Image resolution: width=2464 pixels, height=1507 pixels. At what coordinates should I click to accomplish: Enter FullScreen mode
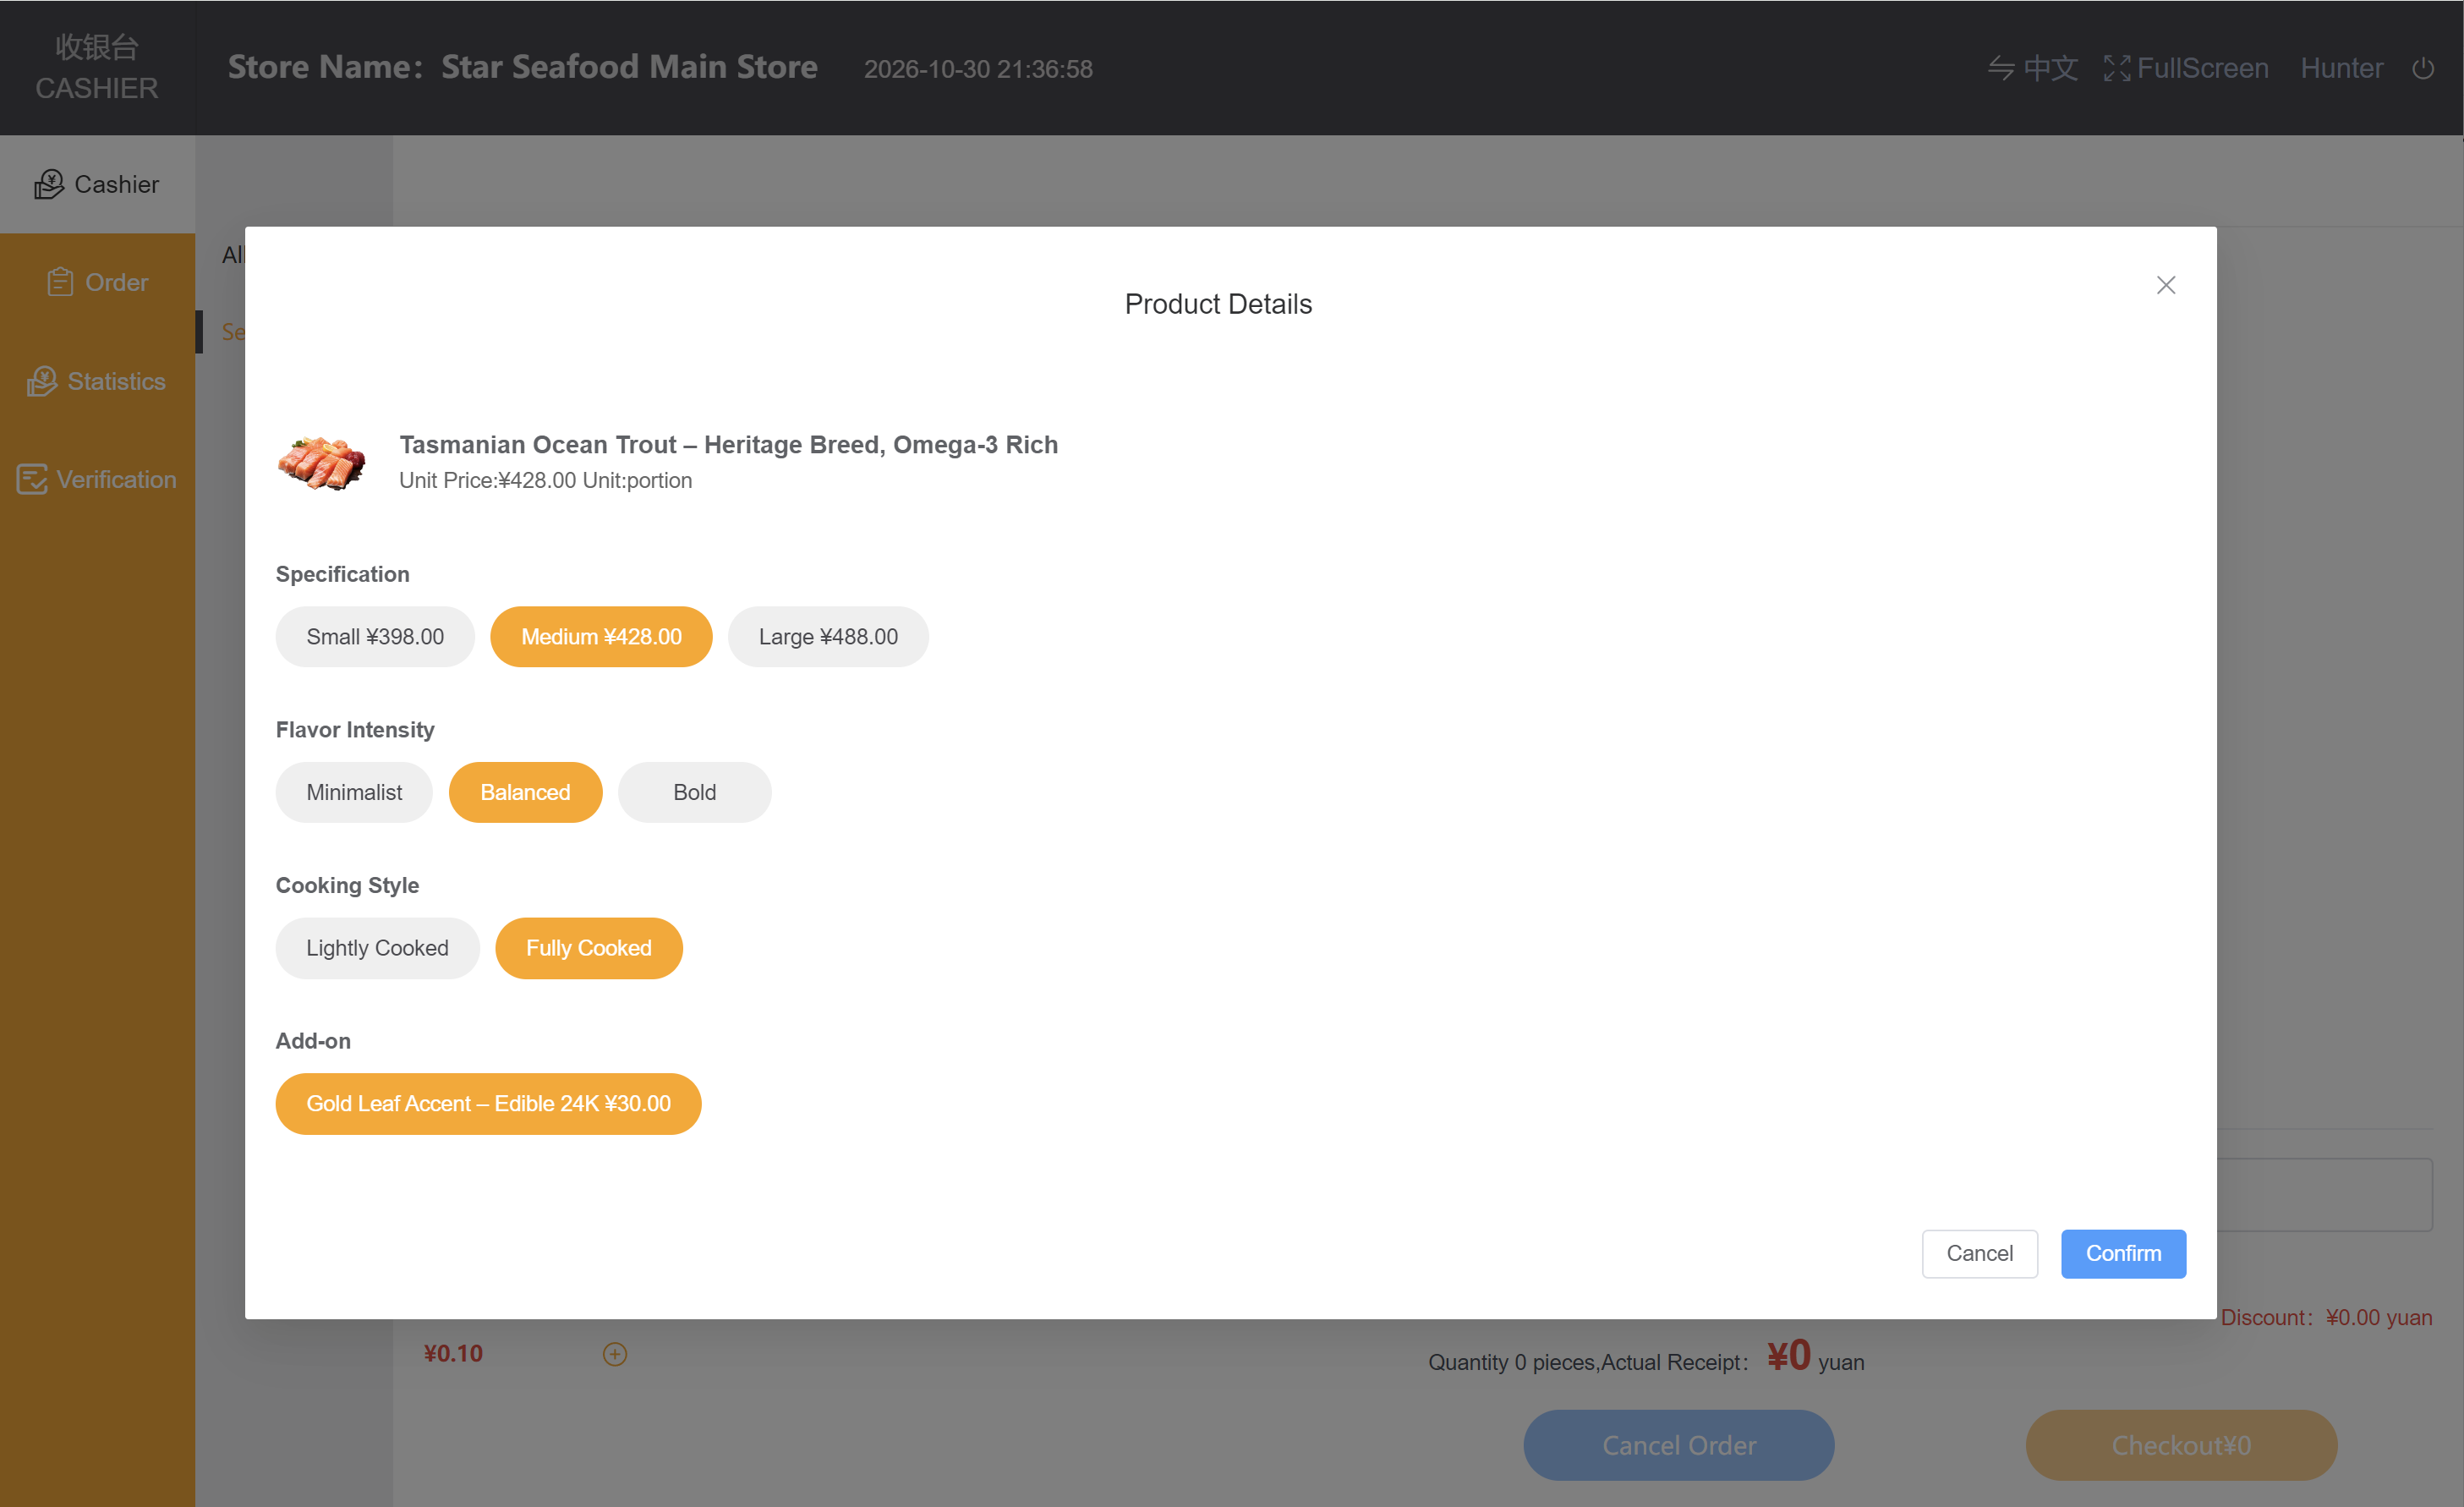pos(2186,68)
